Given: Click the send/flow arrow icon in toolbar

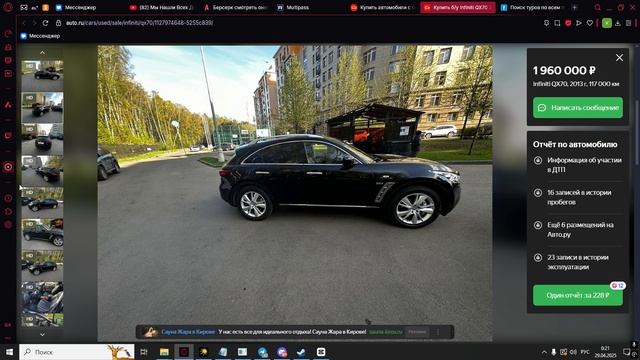Looking at the screenshot, I should tap(579, 23).
